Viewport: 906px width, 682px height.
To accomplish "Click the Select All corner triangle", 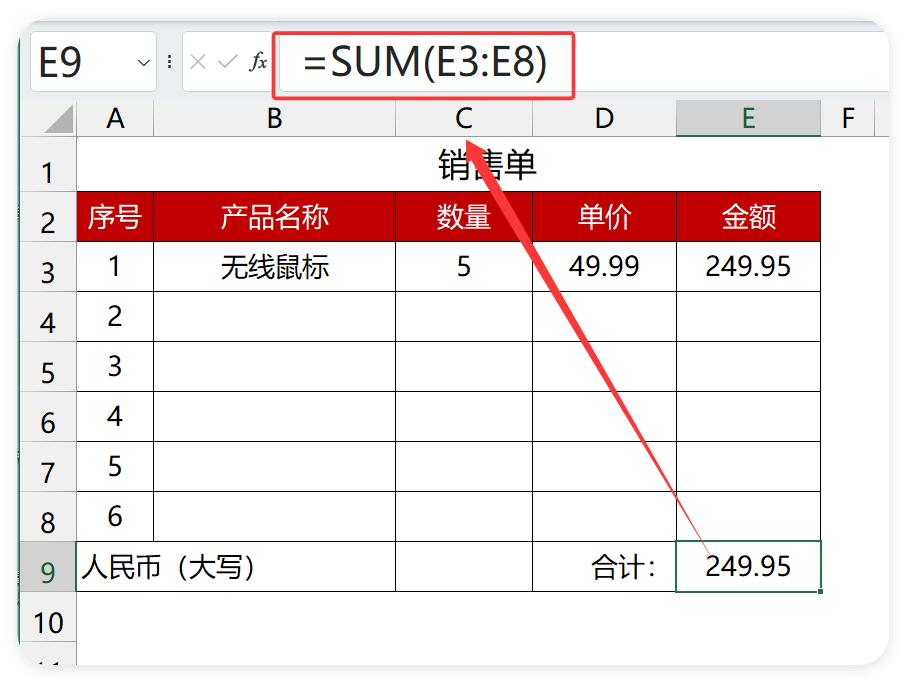I will (59, 118).
